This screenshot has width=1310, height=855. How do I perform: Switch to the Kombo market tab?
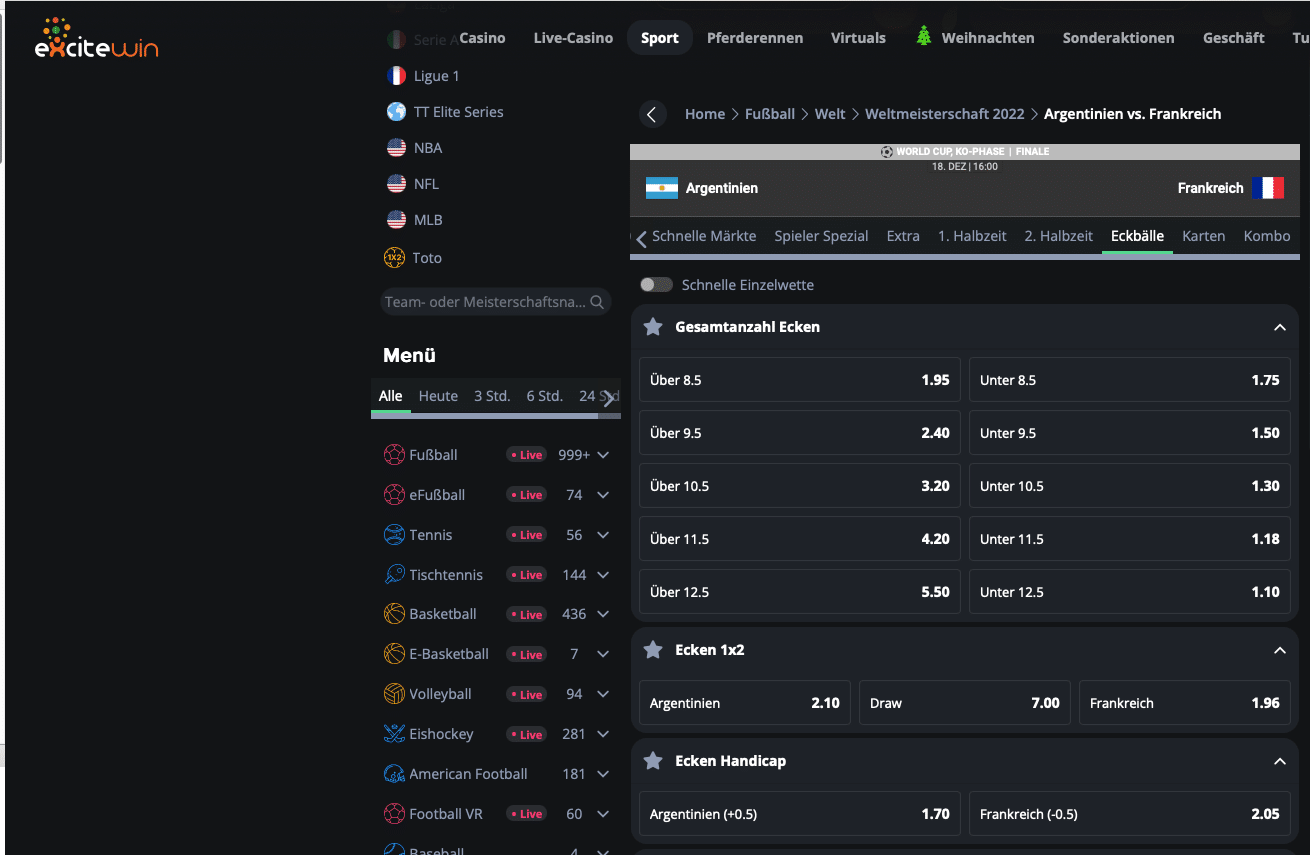point(1267,236)
